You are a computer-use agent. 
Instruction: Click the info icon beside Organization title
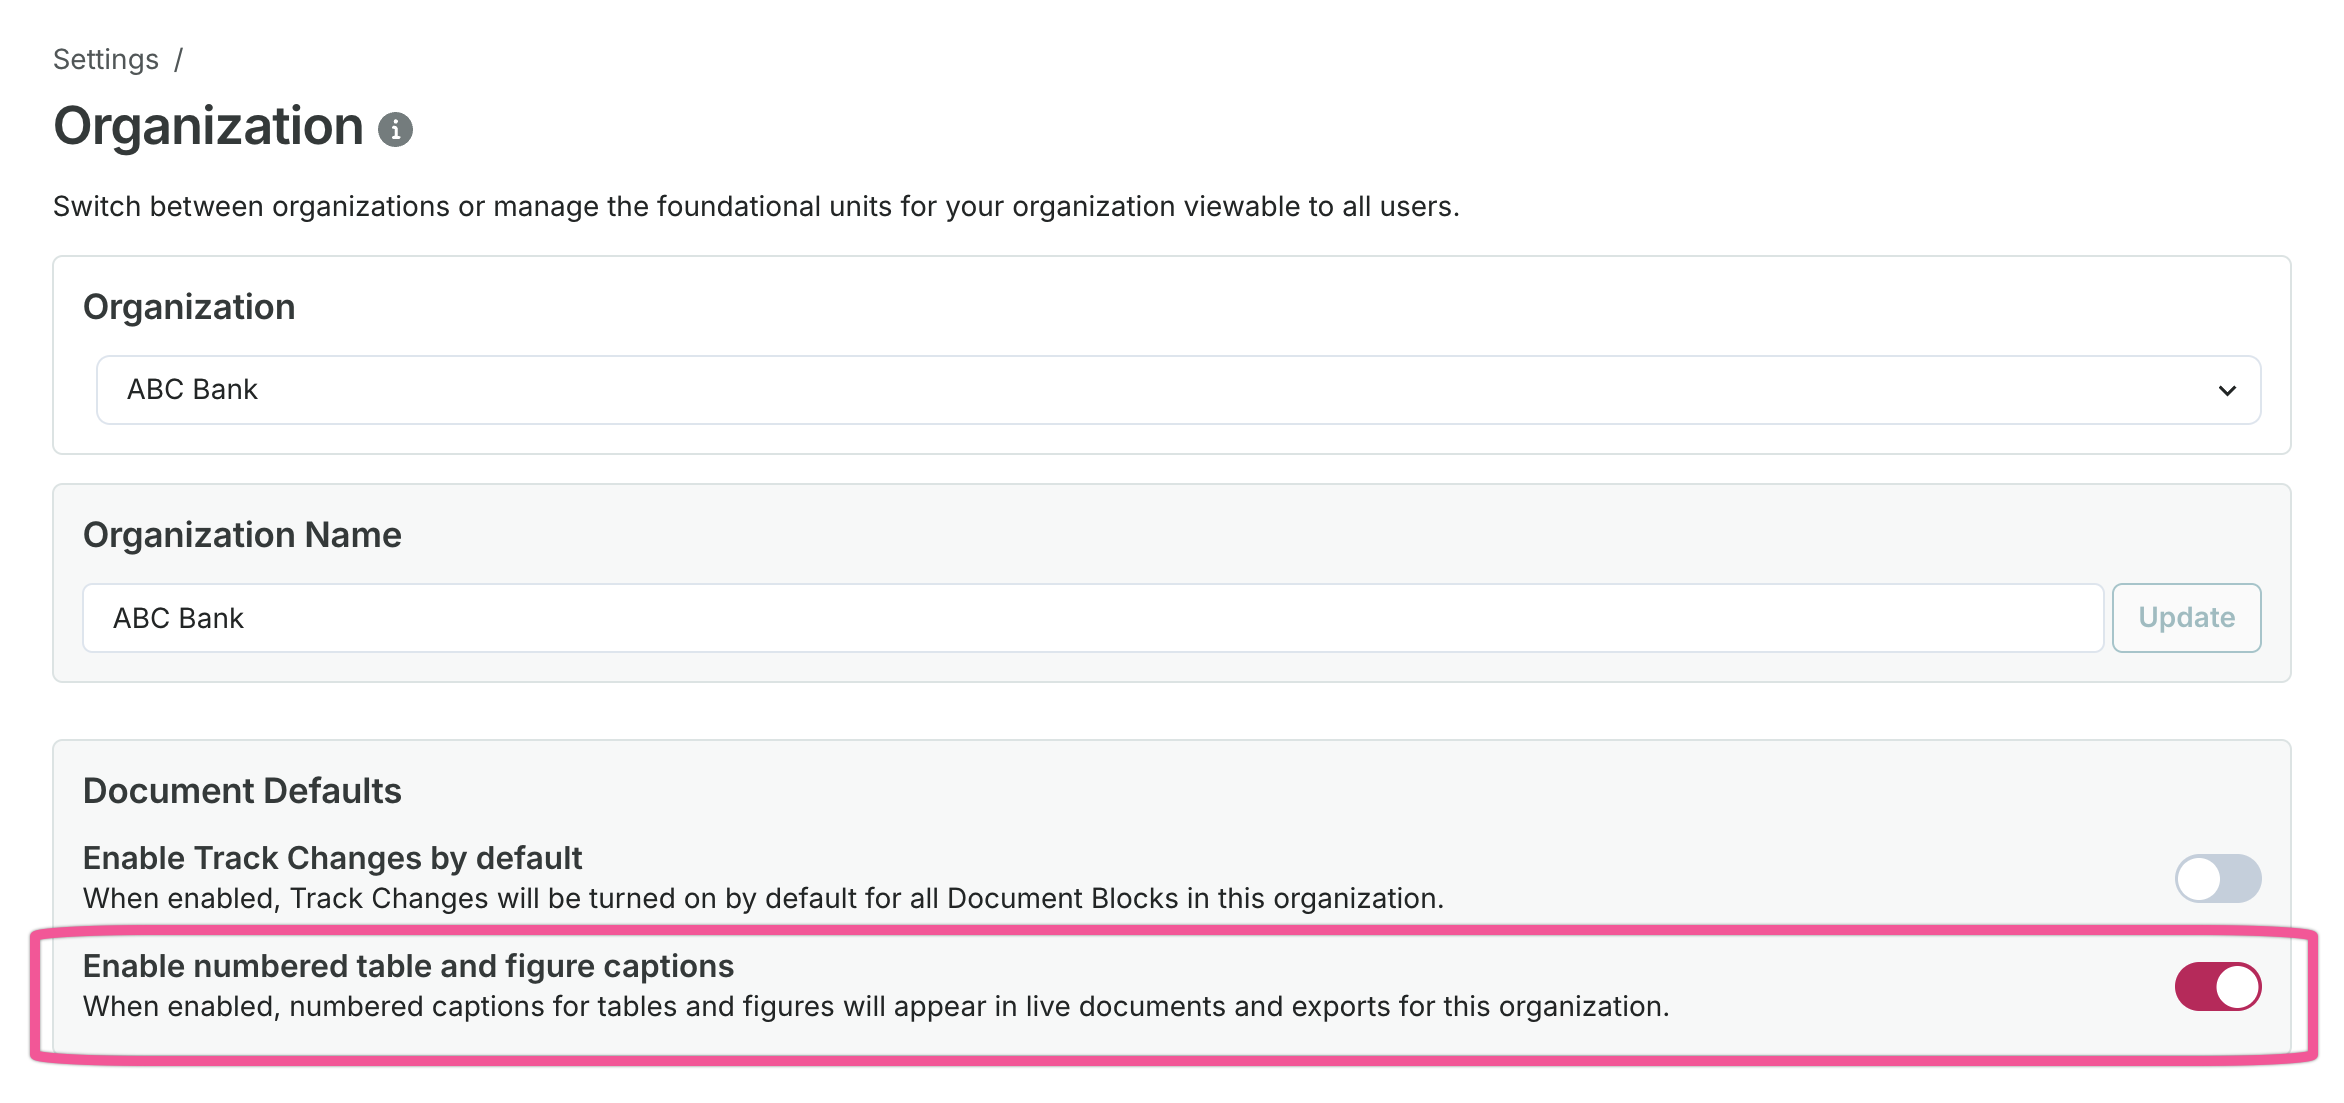coord(395,130)
